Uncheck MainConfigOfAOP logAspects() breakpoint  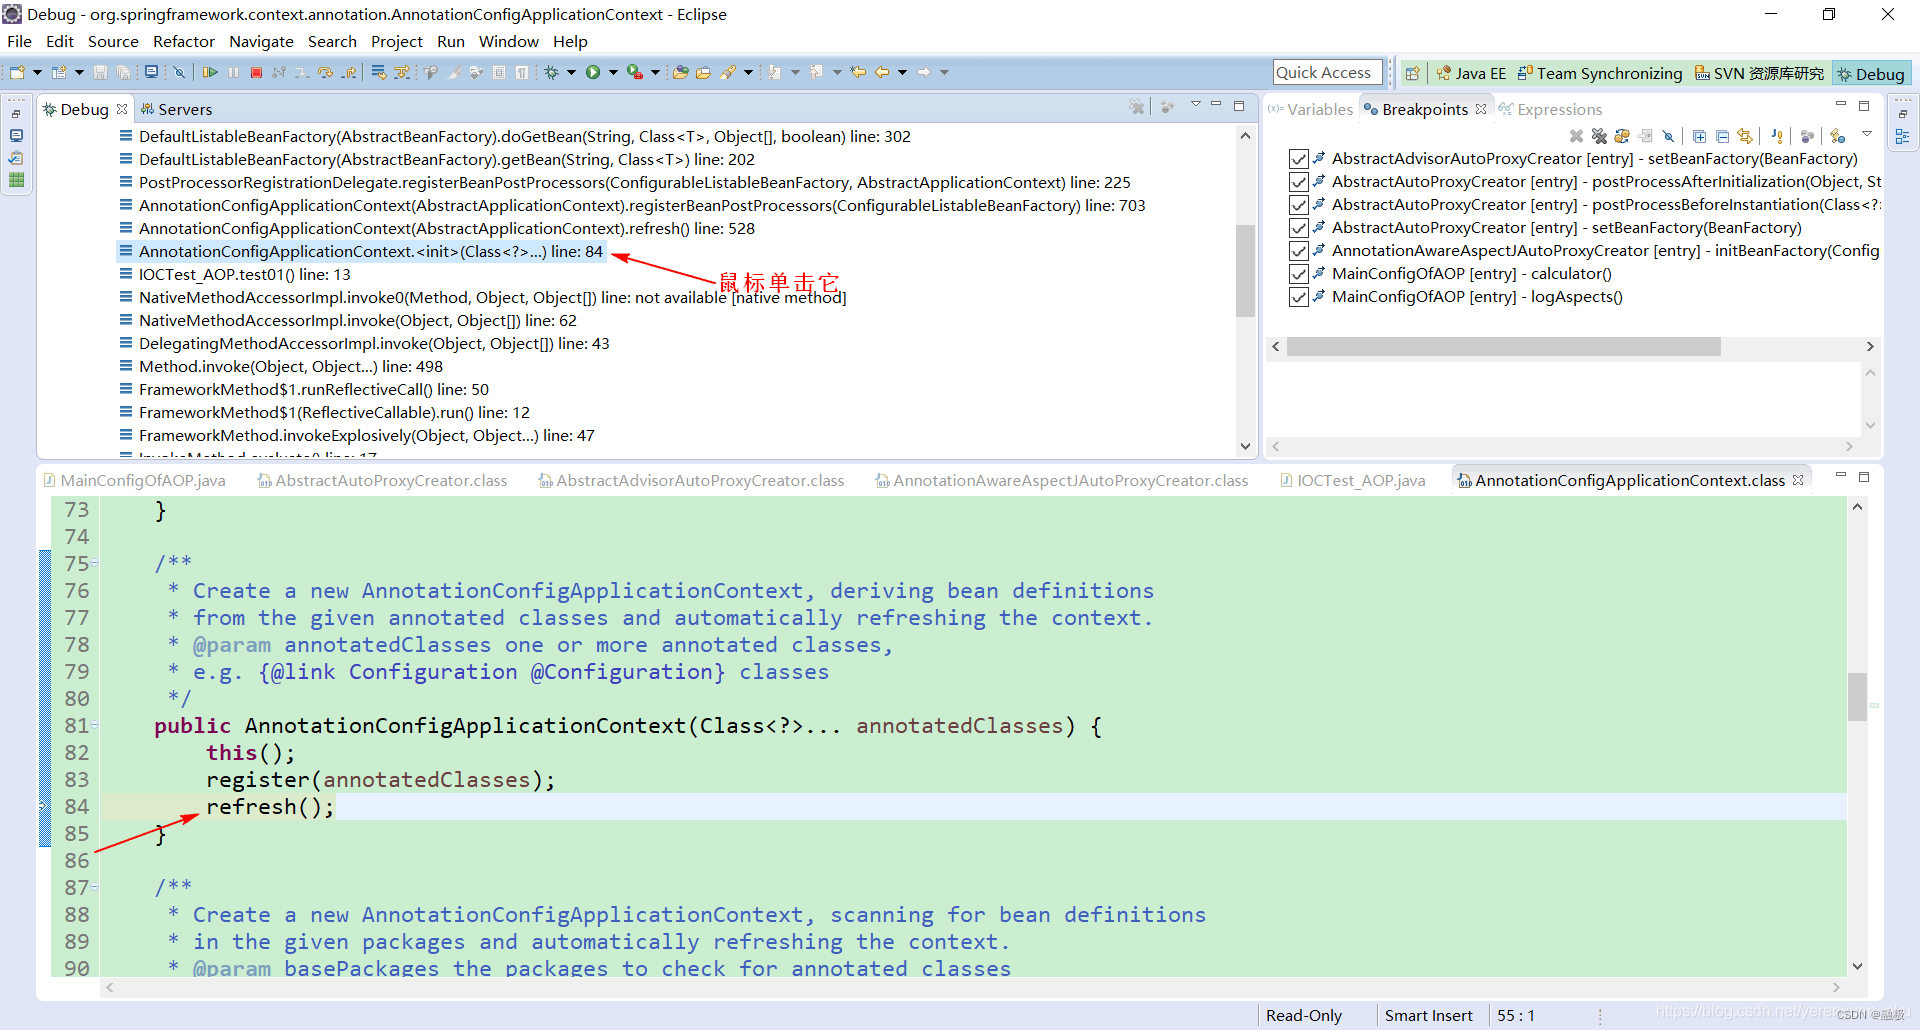pos(1298,297)
